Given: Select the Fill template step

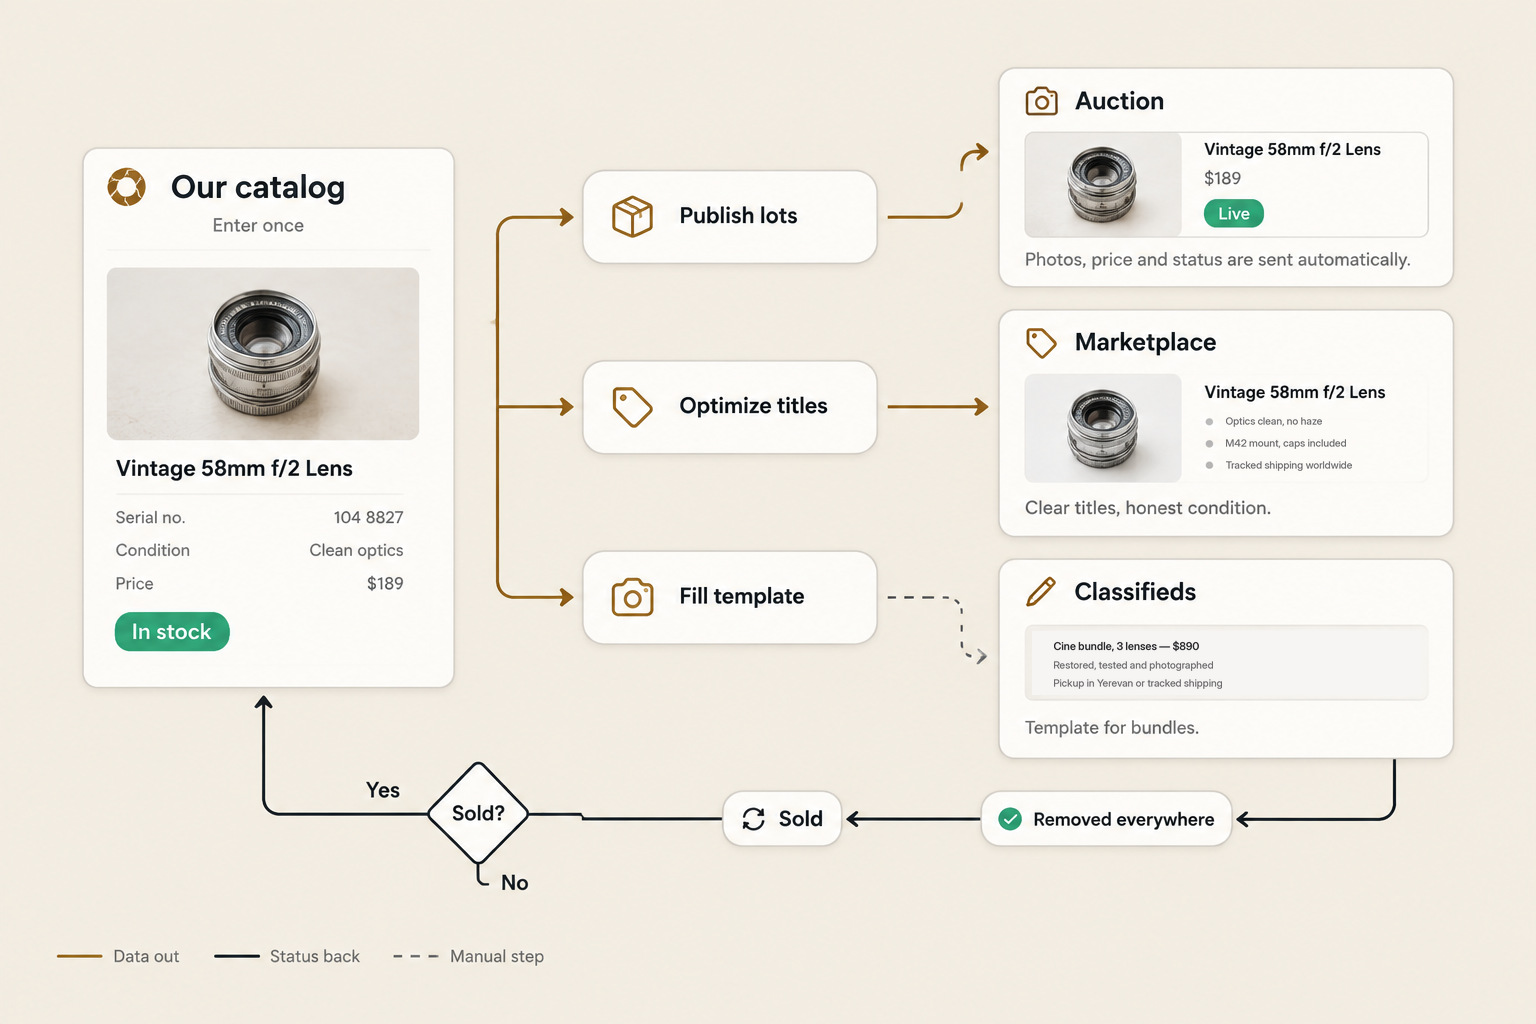Looking at the screenshot, I should pyautogui.click(x=730, y=597).
